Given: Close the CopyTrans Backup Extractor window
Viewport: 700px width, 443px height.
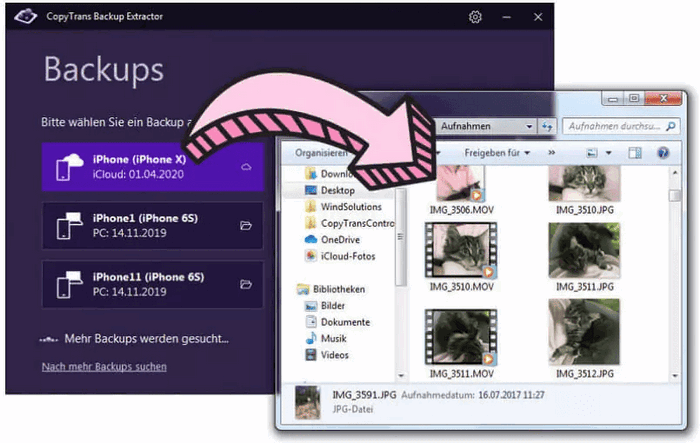Looking at the screenshot, I should coord(538,17).
